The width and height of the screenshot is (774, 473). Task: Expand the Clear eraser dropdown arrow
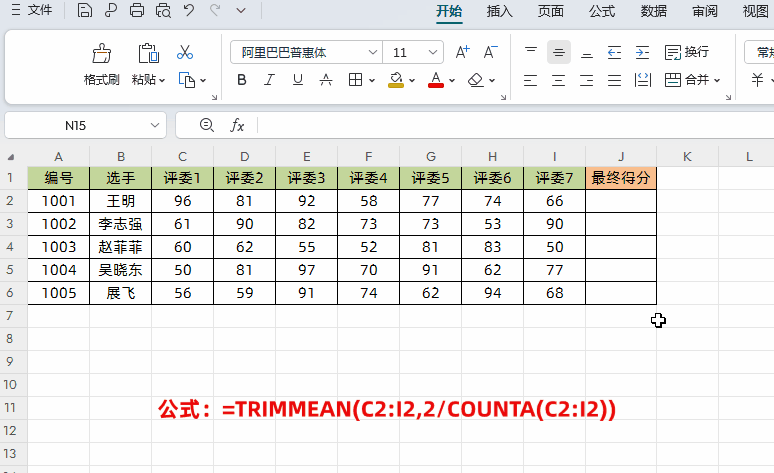point(492,80)
